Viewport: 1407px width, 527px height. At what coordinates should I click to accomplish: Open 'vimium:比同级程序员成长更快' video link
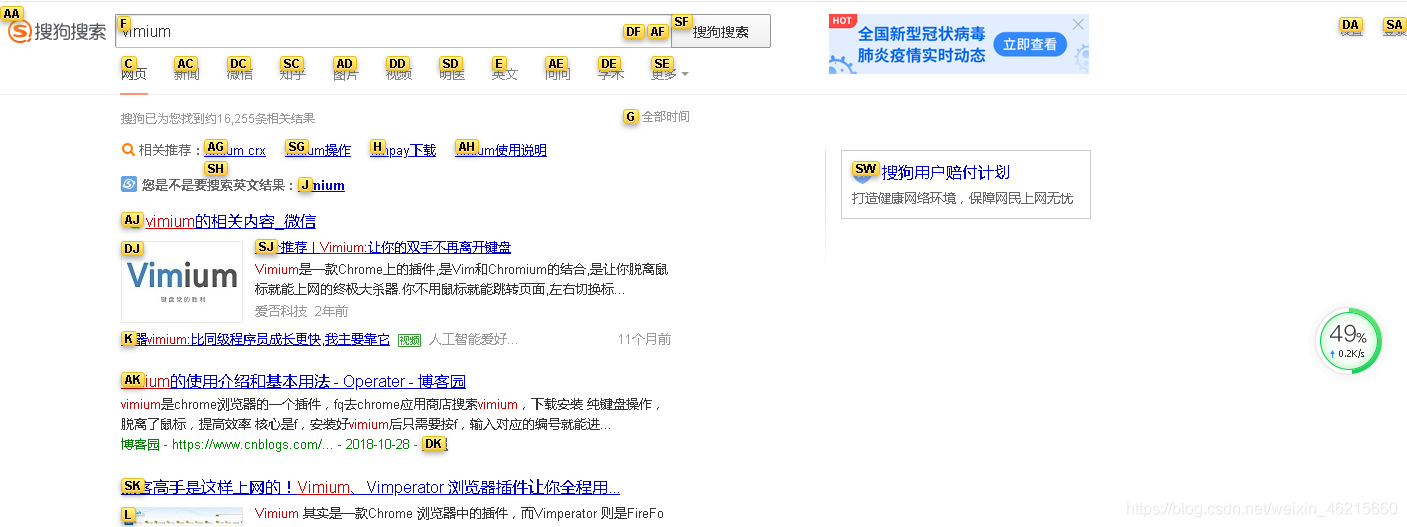click(255, 339)
